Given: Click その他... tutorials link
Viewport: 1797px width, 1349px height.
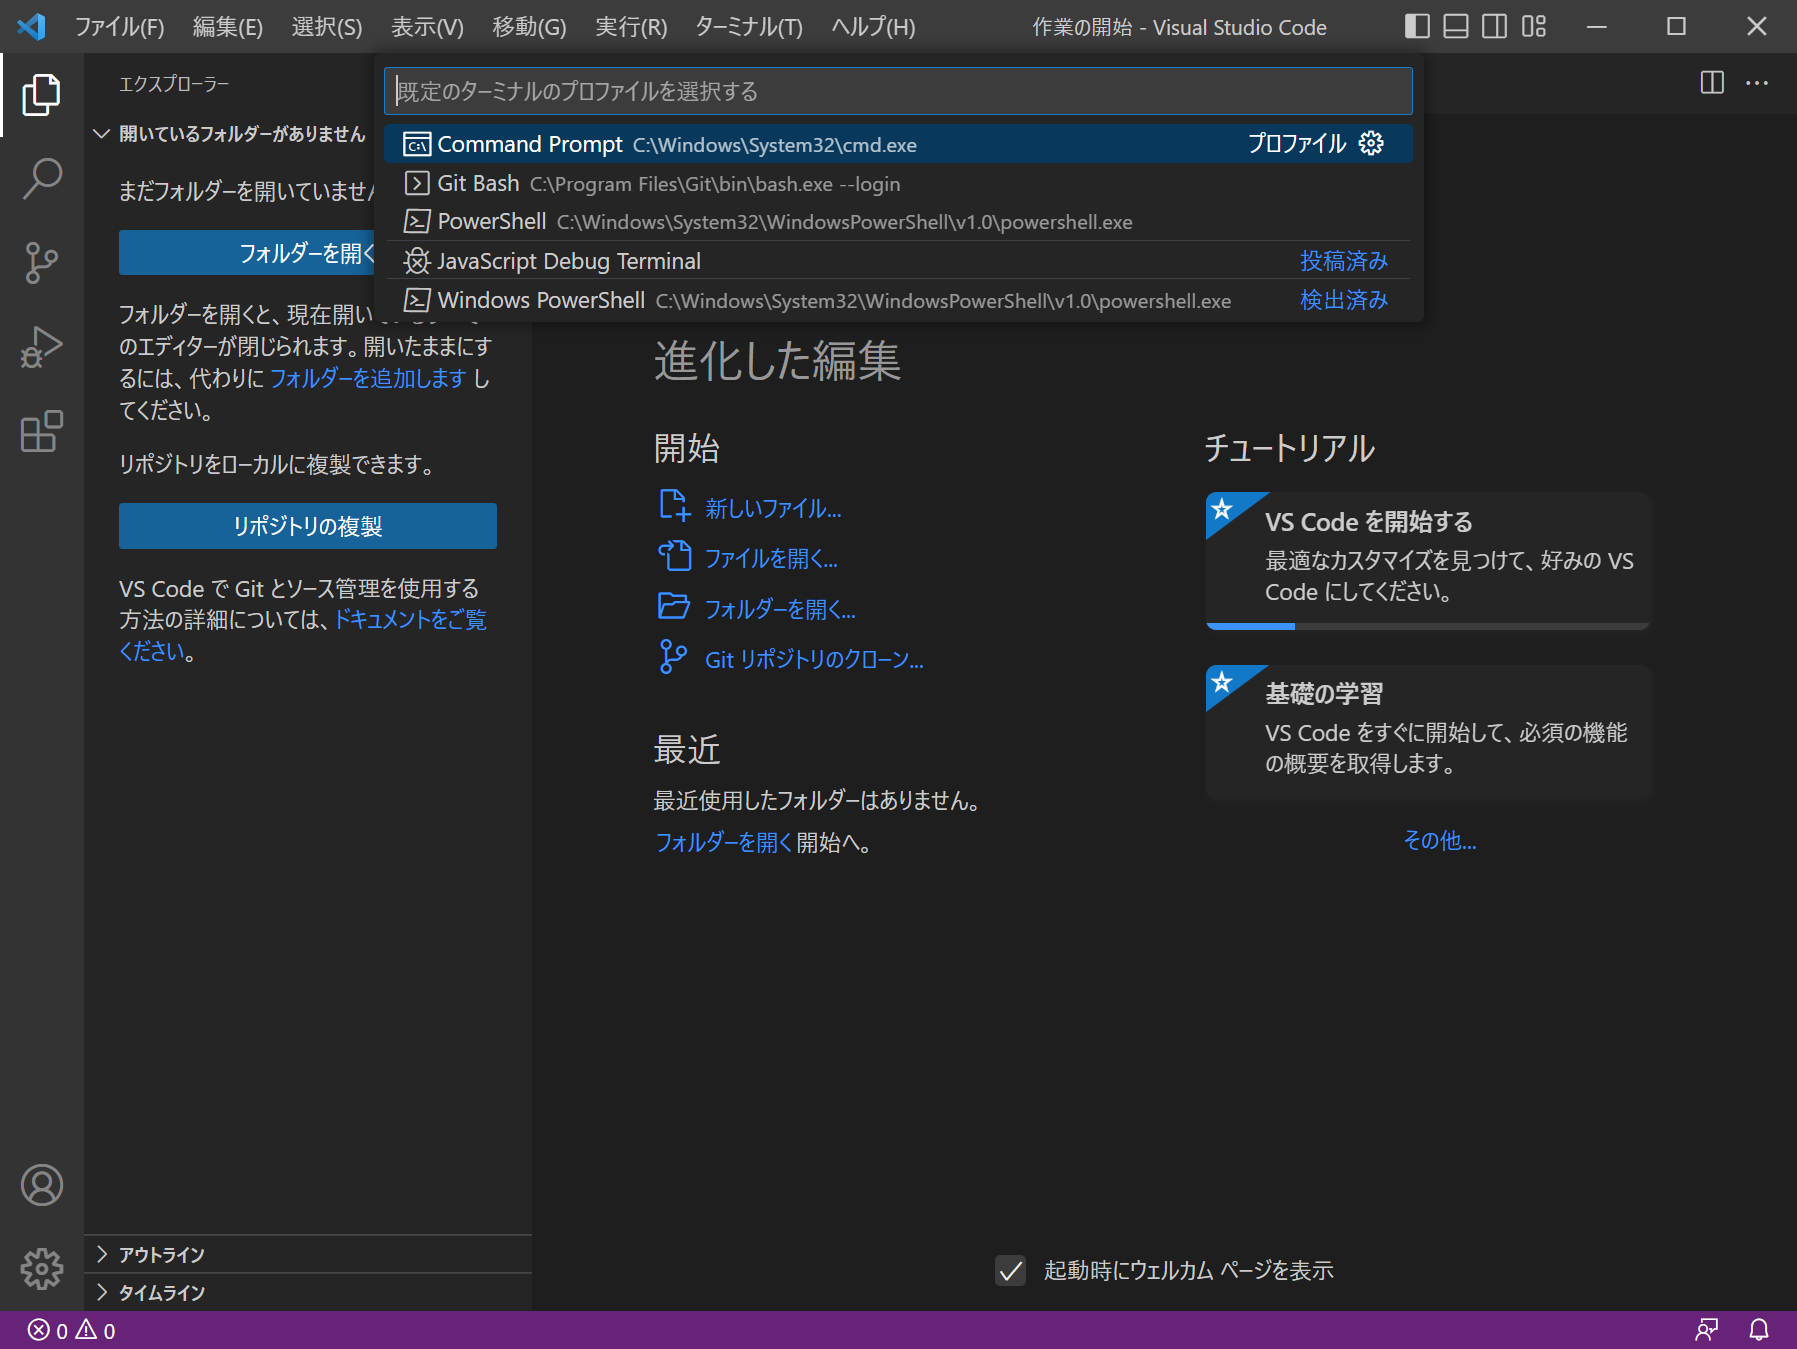Looking at the screenshot, I should (x=1439, y=840).
